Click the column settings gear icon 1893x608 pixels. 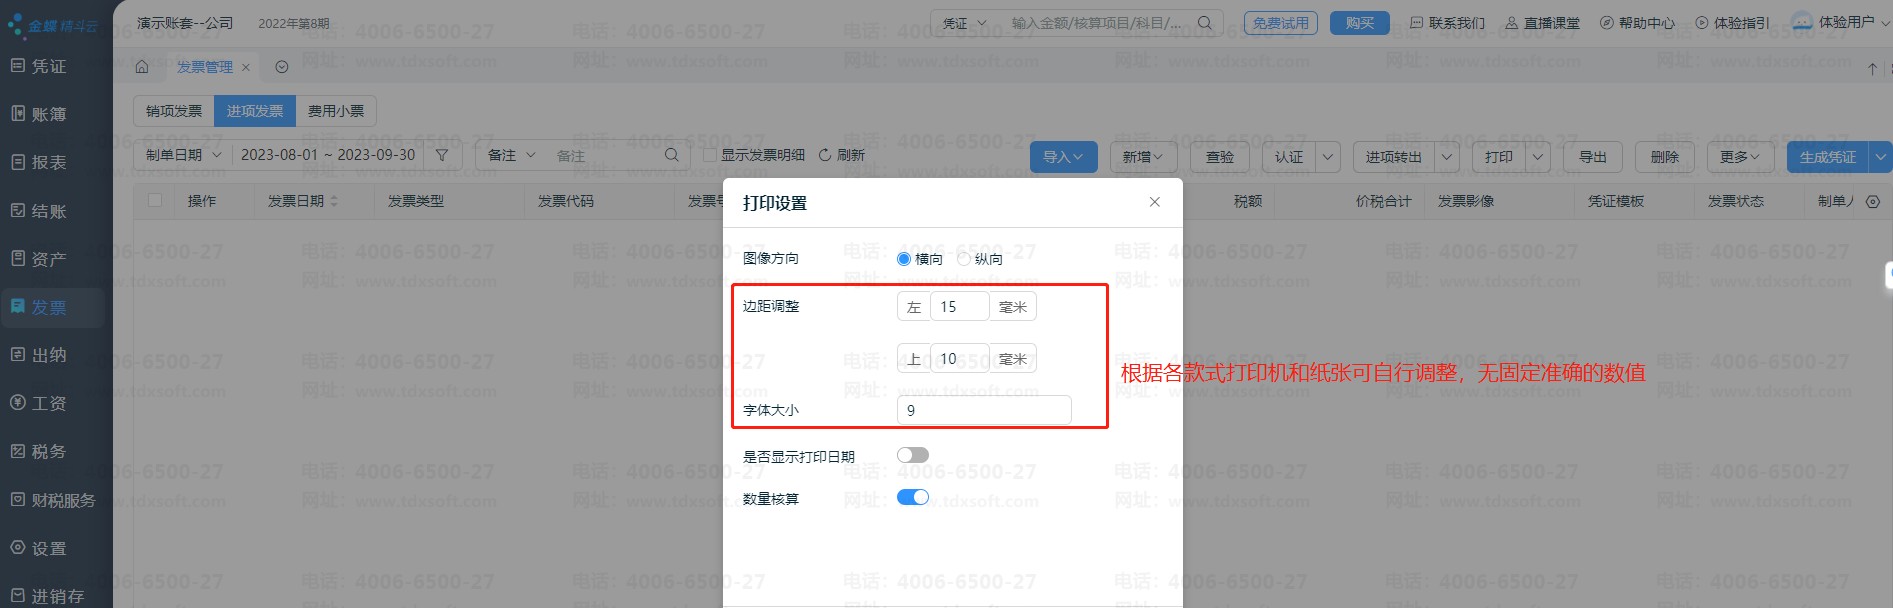pyautogui.click(x=1873, y=201)
